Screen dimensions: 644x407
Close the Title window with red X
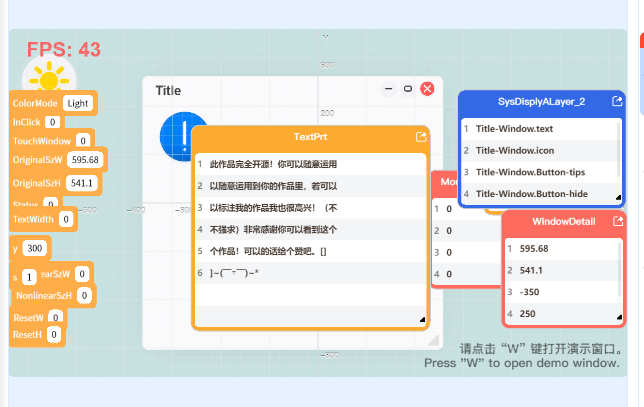pyautogui.click(x=427, y=89)
